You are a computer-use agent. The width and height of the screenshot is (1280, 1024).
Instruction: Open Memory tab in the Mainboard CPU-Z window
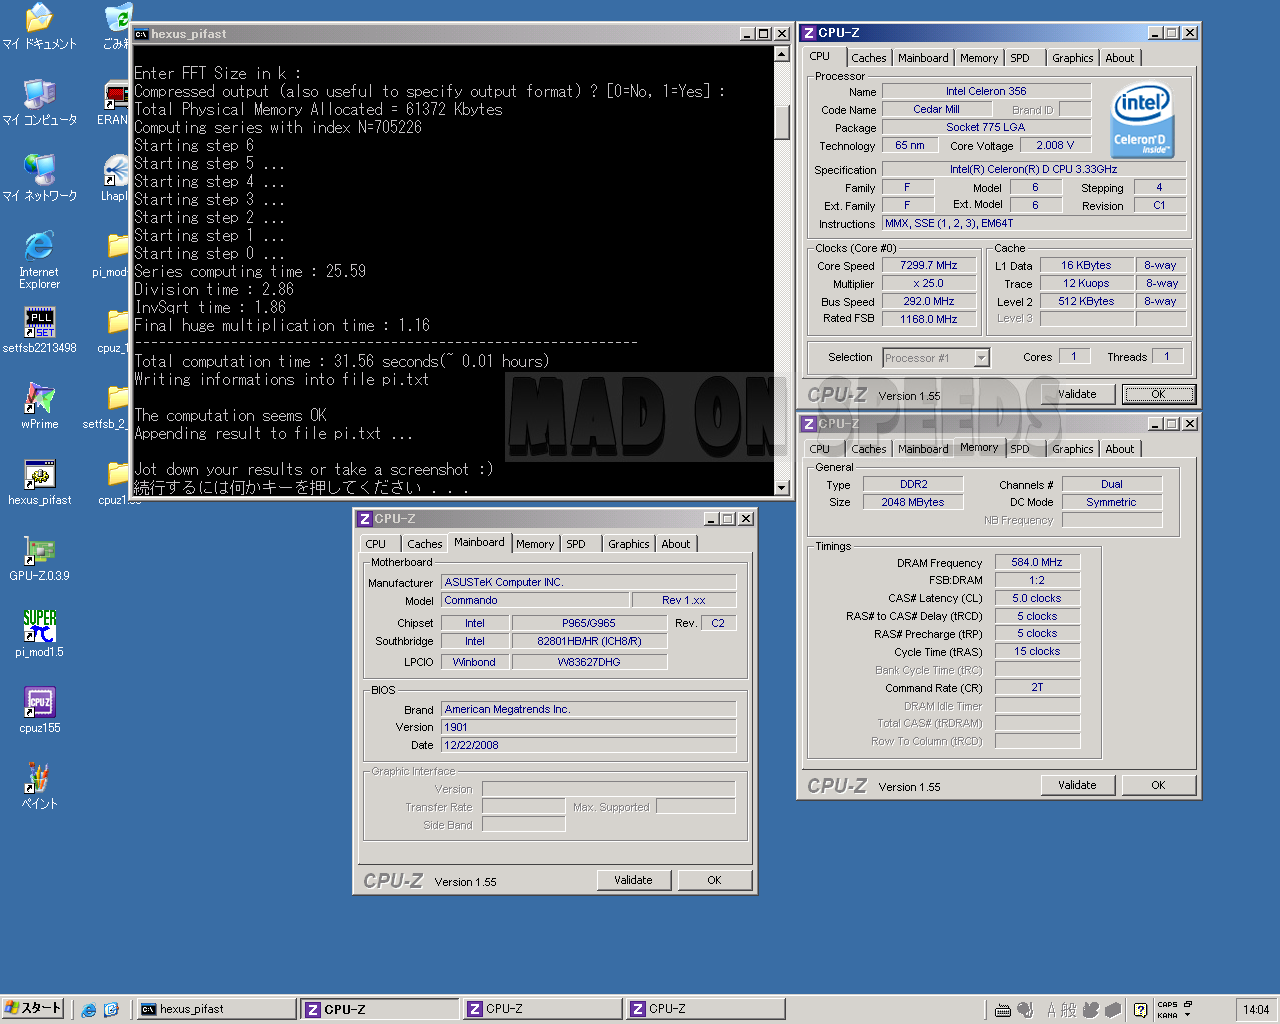pyautogui.click(x=535, y=544)
